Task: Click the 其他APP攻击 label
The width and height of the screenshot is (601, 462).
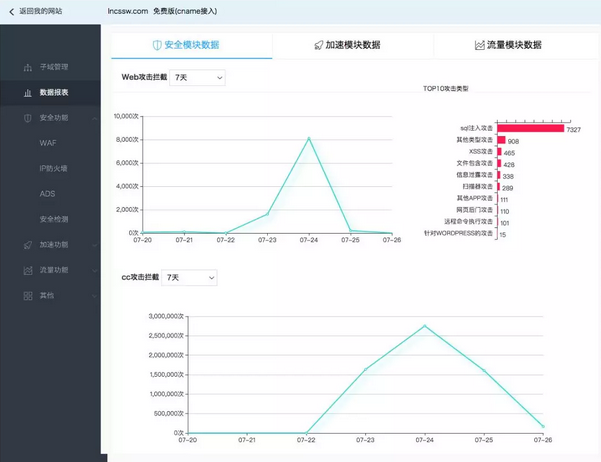Action: pyautogui.click(x=475, y=198)
